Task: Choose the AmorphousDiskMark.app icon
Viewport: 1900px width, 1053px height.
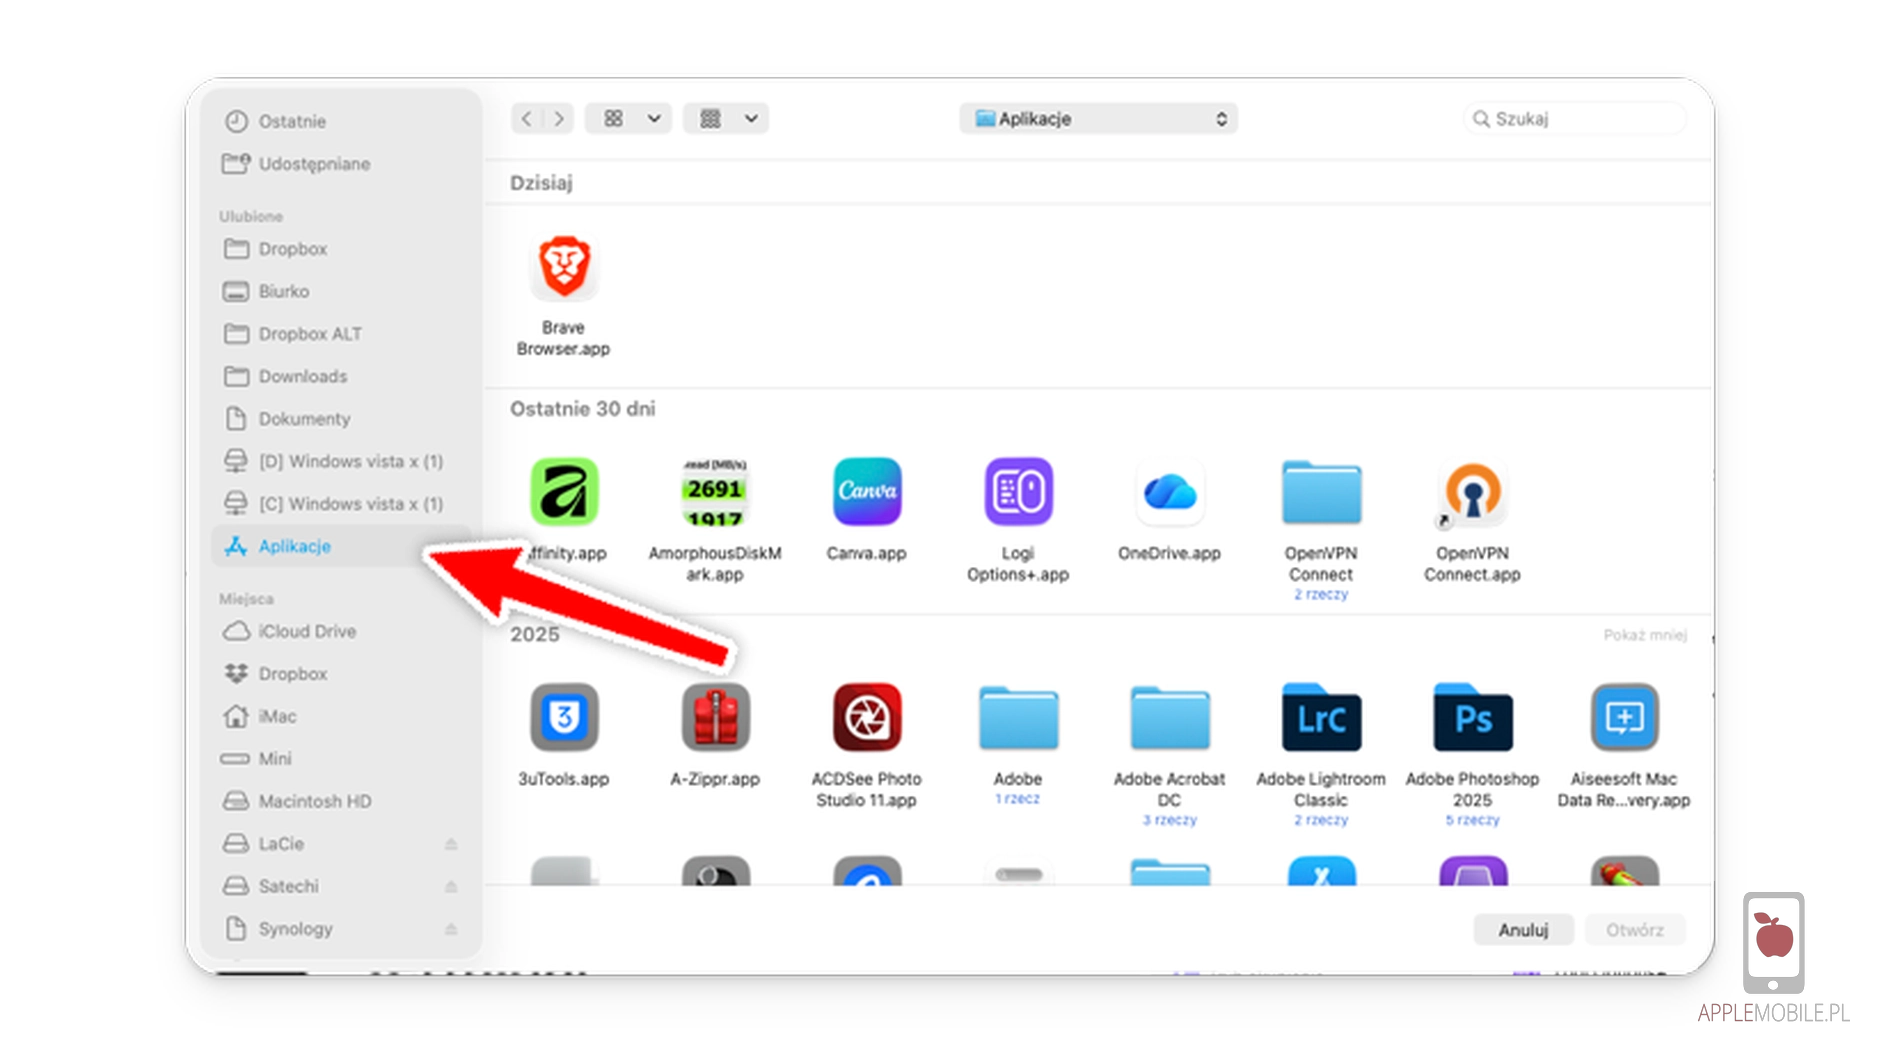Action: 714,492
